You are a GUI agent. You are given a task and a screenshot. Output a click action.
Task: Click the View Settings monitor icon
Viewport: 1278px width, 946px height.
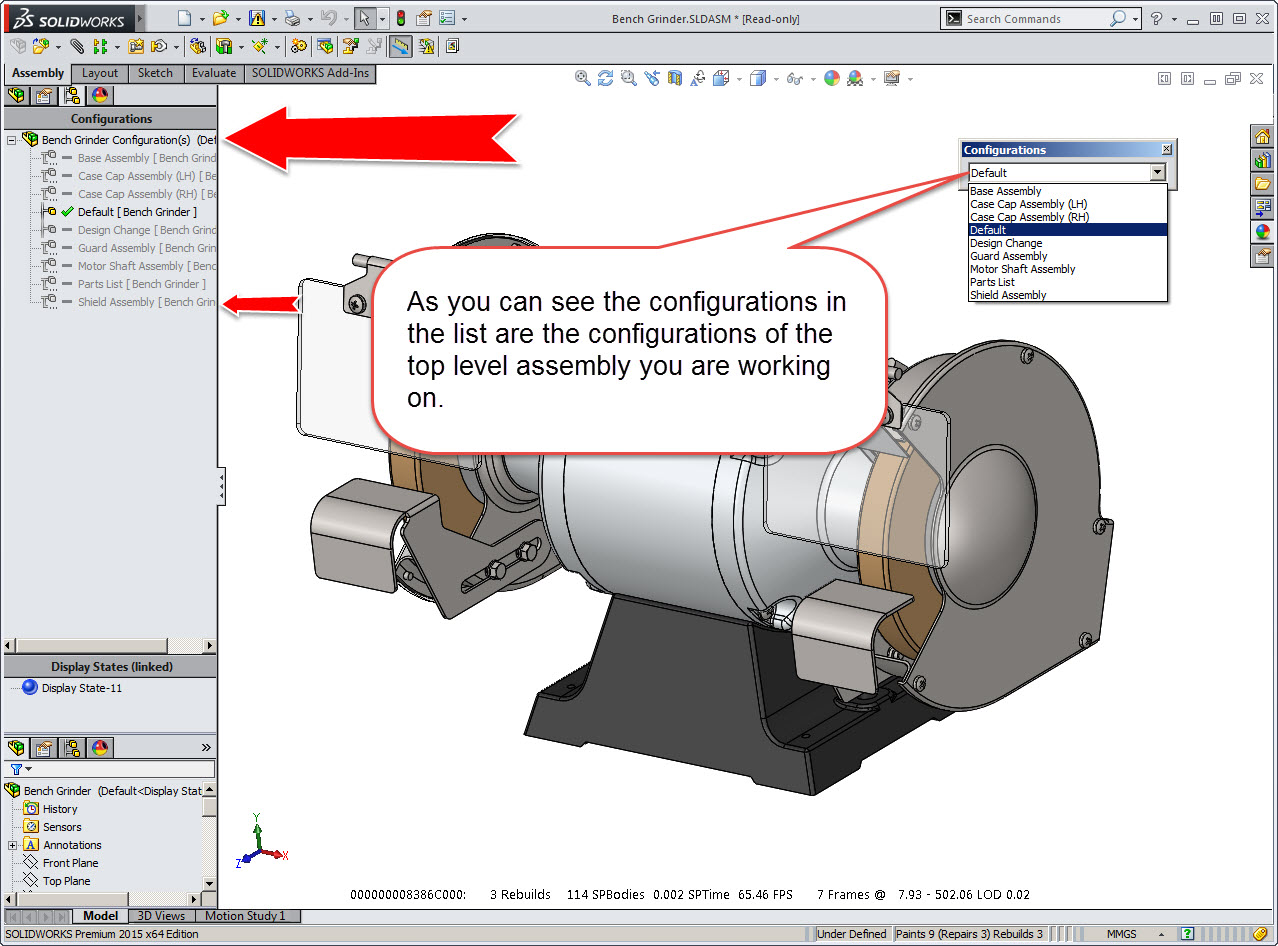[x=892, y=78]
